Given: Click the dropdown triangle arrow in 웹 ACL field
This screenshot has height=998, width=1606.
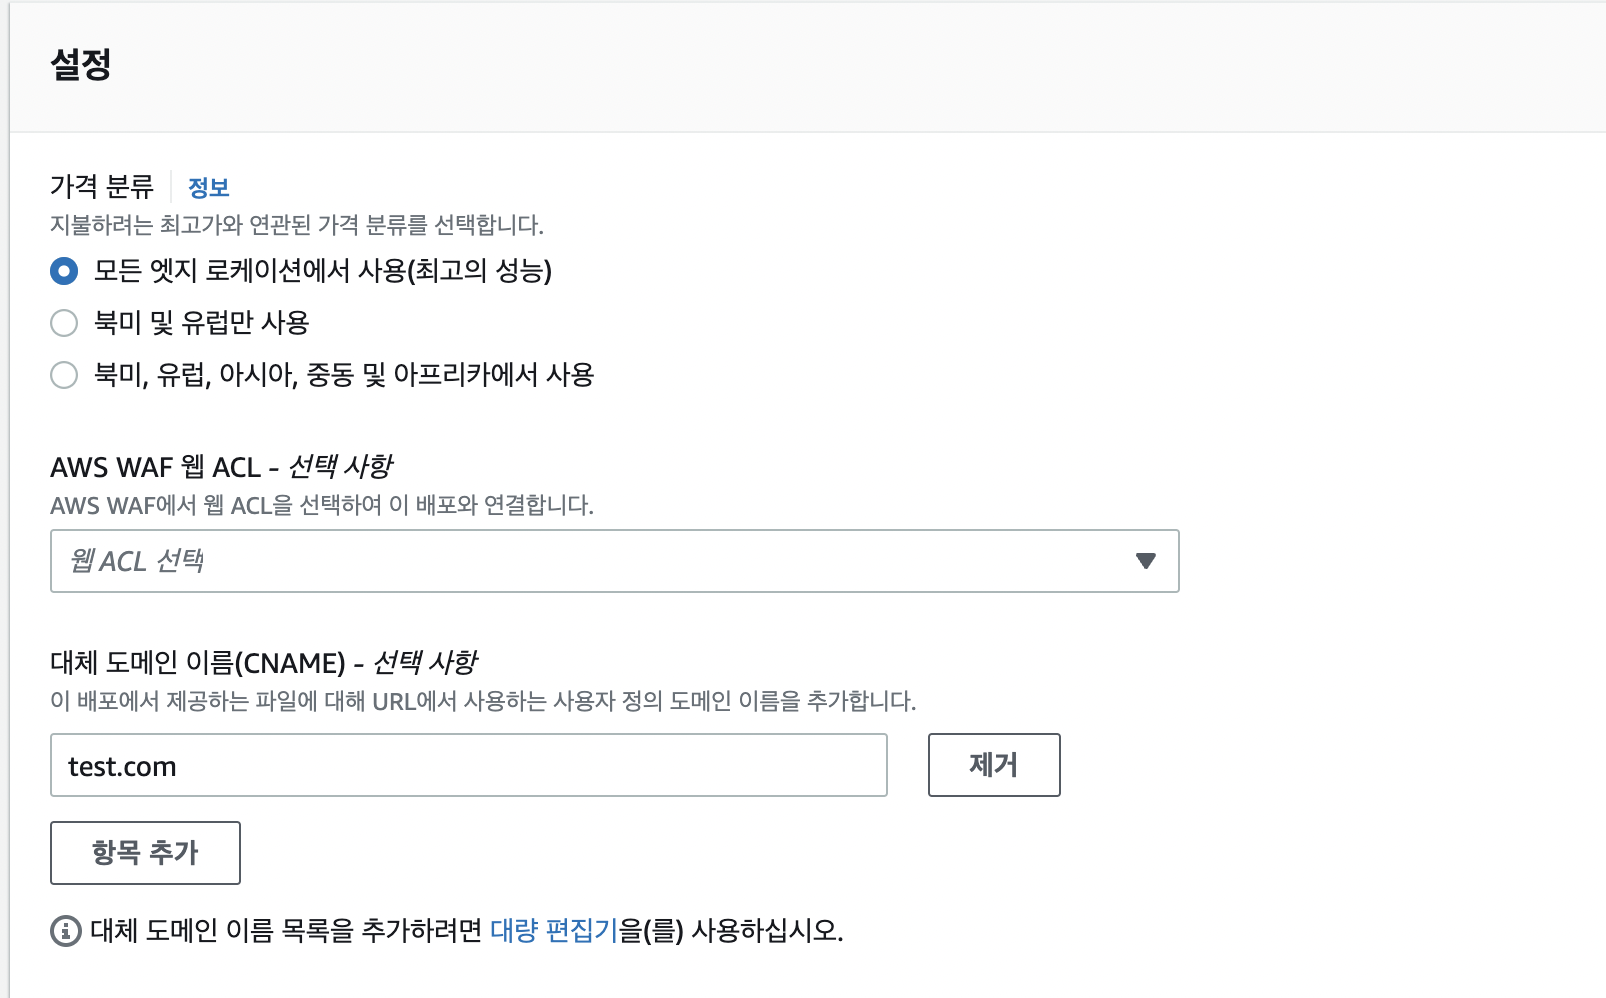Looking at the screenshot, I should point(1146,561).
